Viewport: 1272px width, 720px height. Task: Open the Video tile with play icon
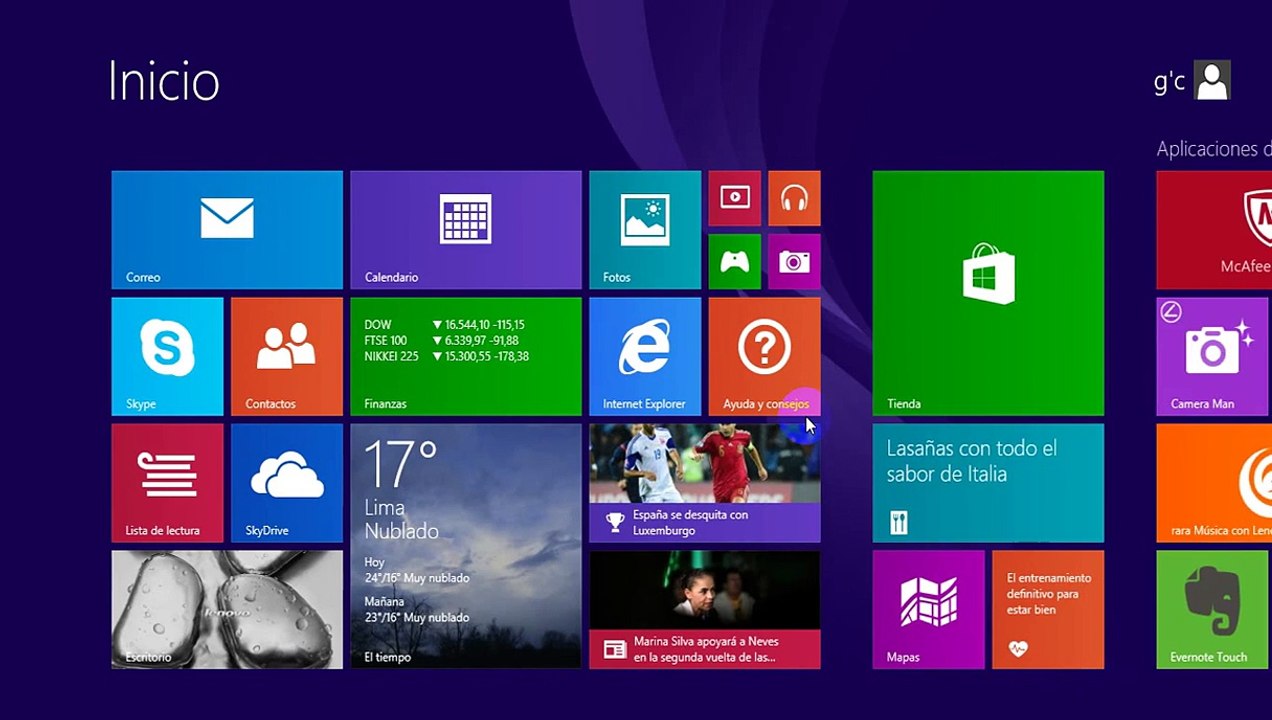[735, 198]
